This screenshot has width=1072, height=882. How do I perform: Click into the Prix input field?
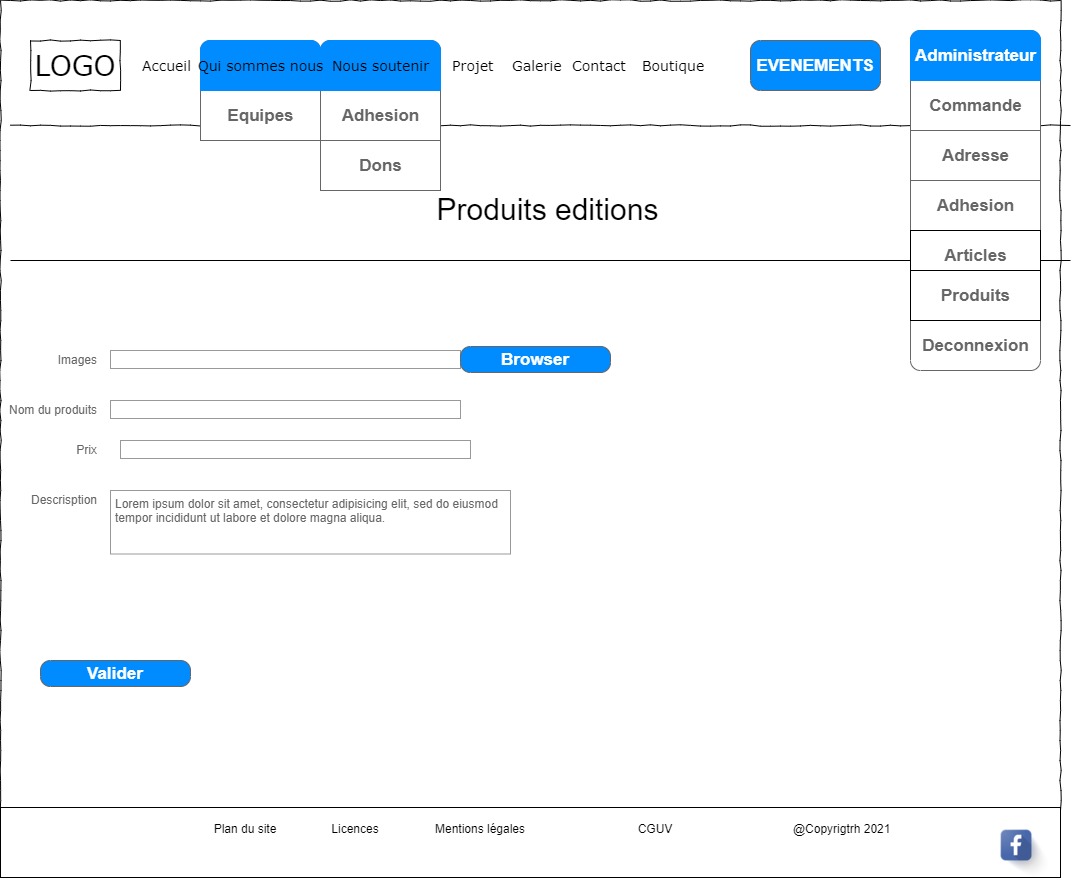[x=295, y=450]
